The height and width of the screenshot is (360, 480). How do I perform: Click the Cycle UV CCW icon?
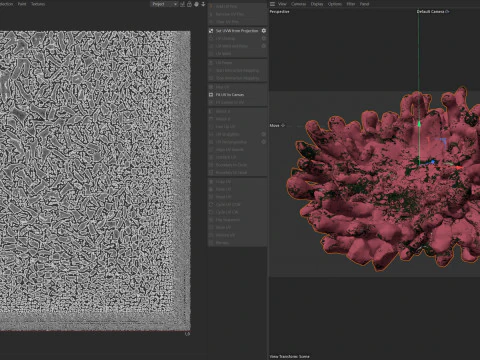point(211,204)
